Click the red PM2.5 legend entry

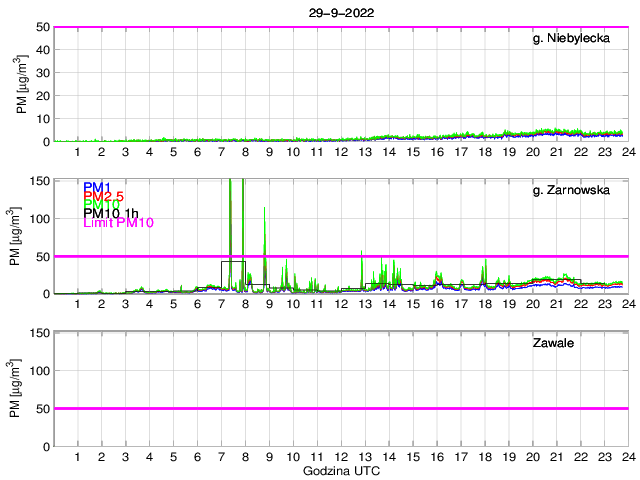(103, 196)
